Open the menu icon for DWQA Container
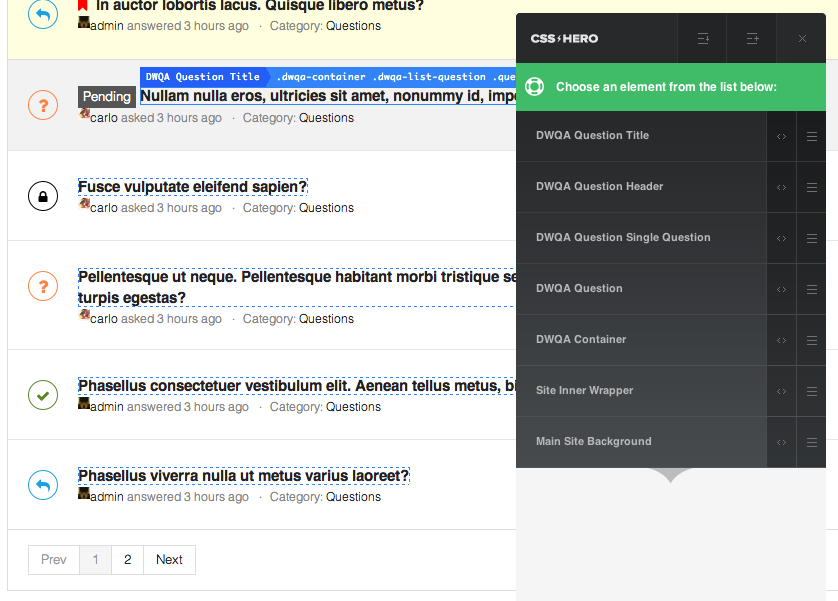Screen dimensions: 838x601 (811, 340)
